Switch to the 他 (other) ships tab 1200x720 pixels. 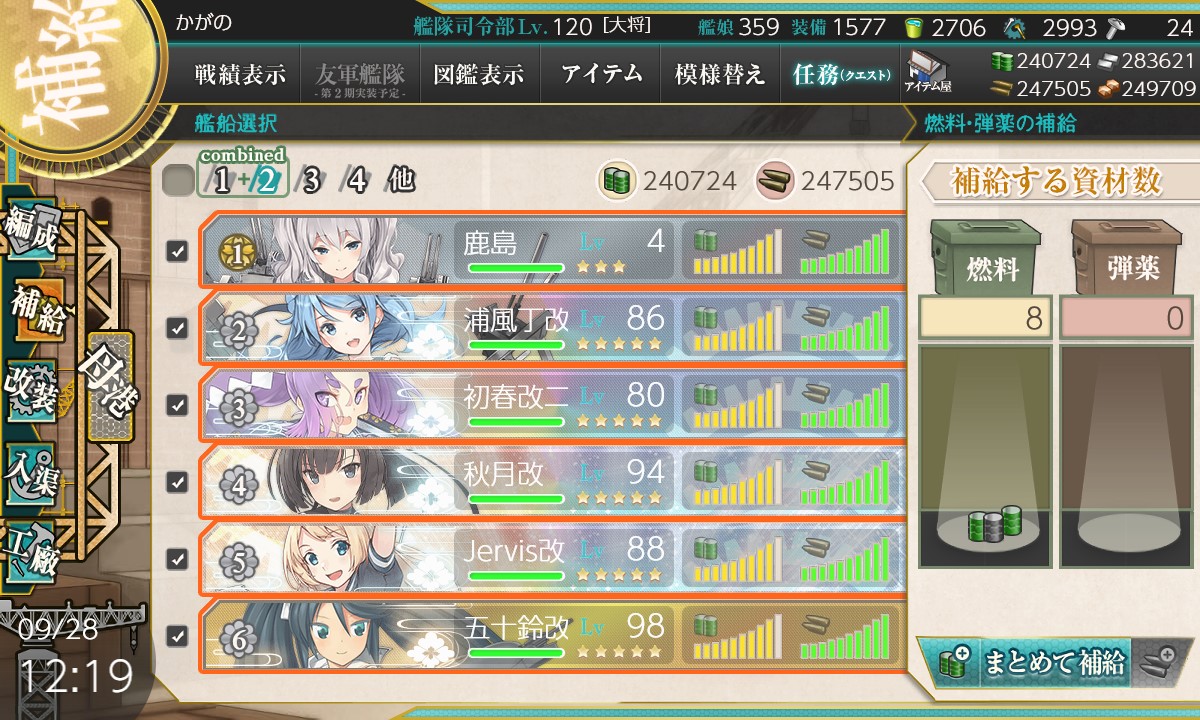click(401, 181)
